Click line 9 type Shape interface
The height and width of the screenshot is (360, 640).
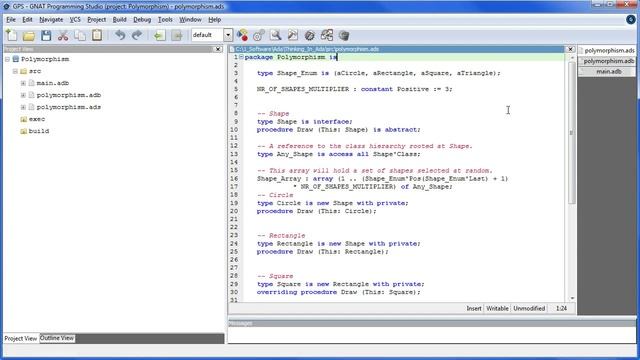pyautogui.click(x=304, y=122)
